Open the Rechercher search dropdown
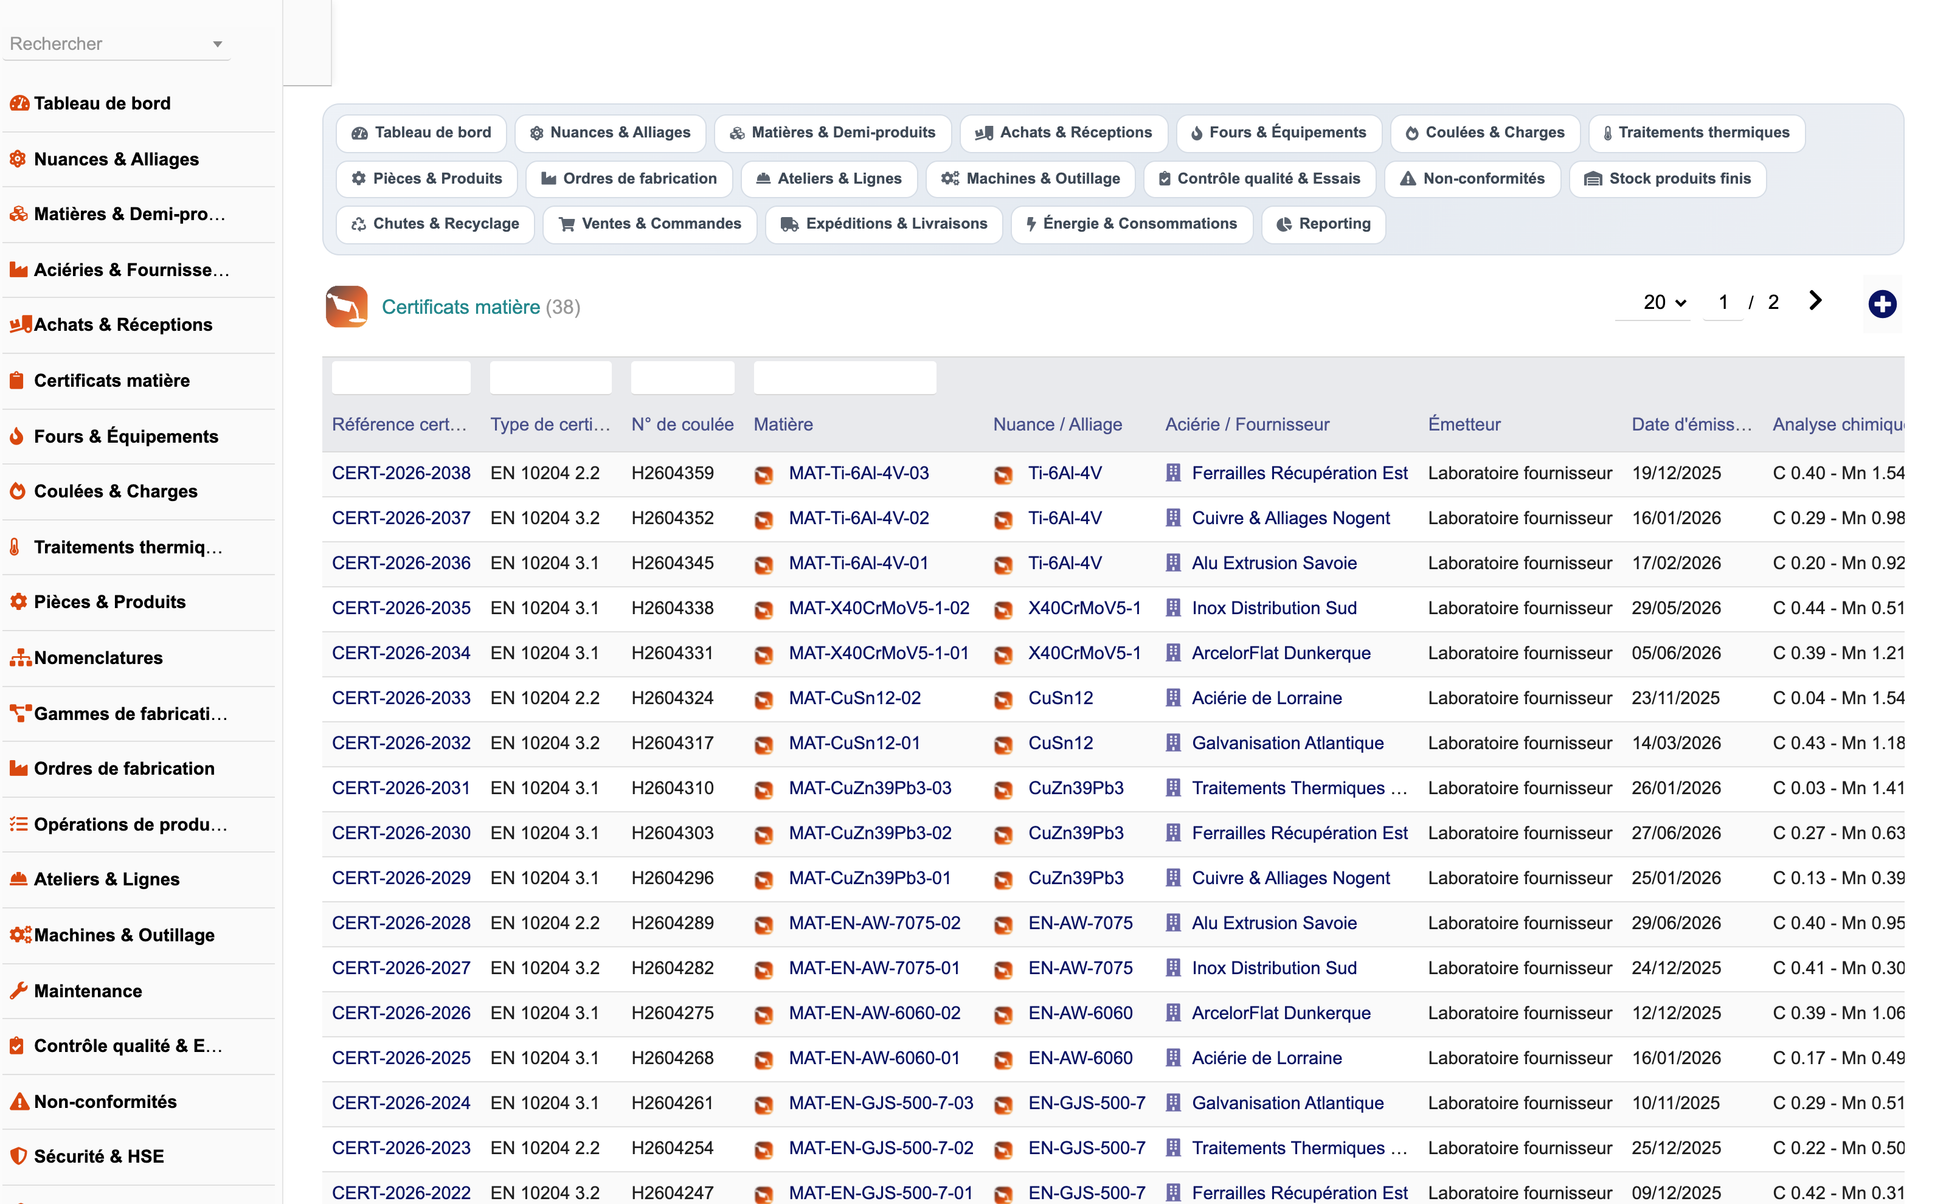1946x1204 pixels. coord(117,44)
